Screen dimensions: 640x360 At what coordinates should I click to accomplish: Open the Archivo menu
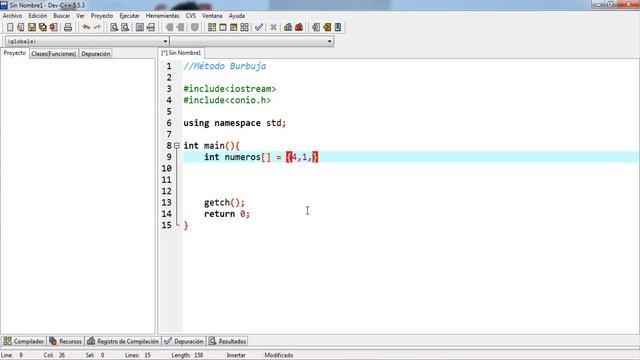[12, 16]
